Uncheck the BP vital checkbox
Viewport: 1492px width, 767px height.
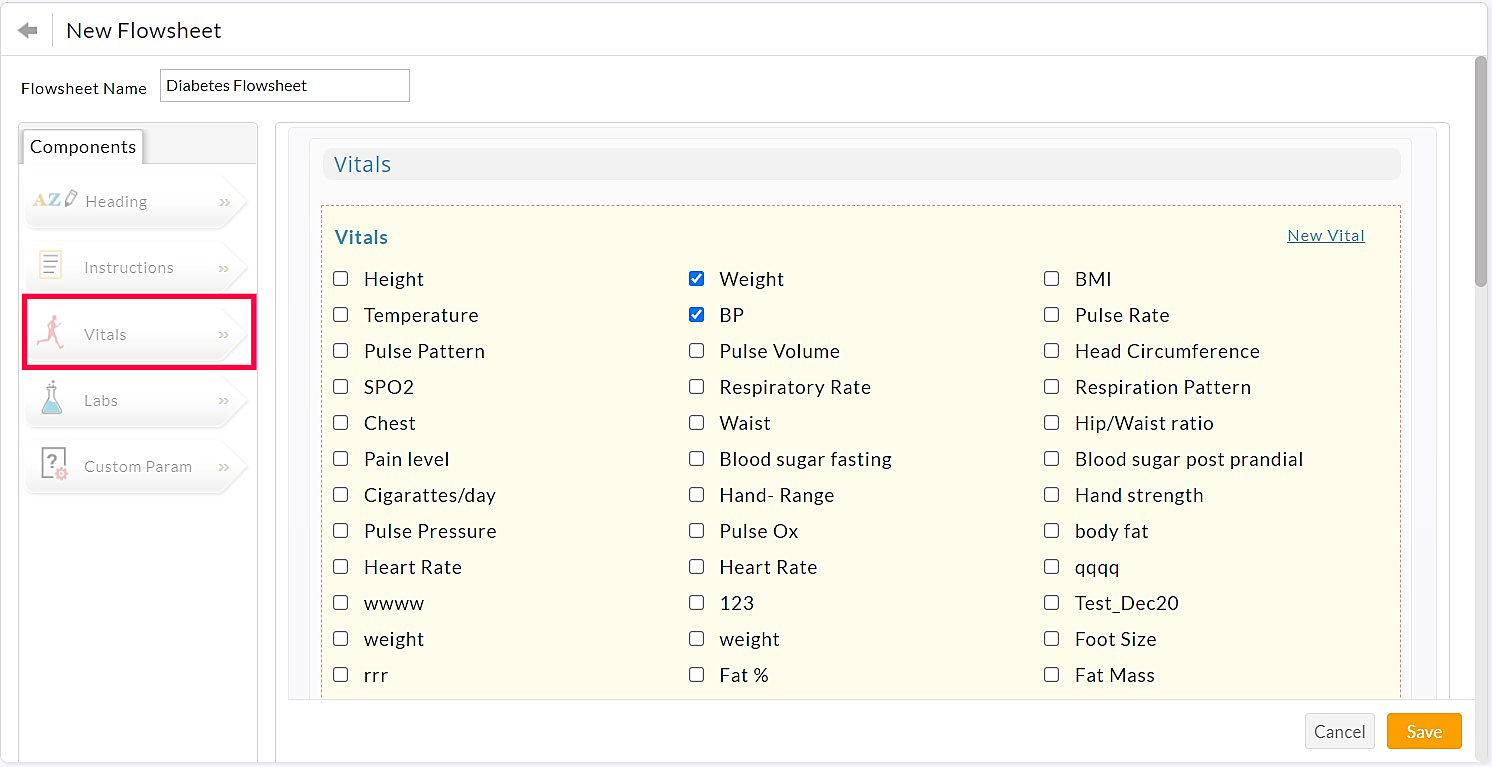[x=697, y=315]
